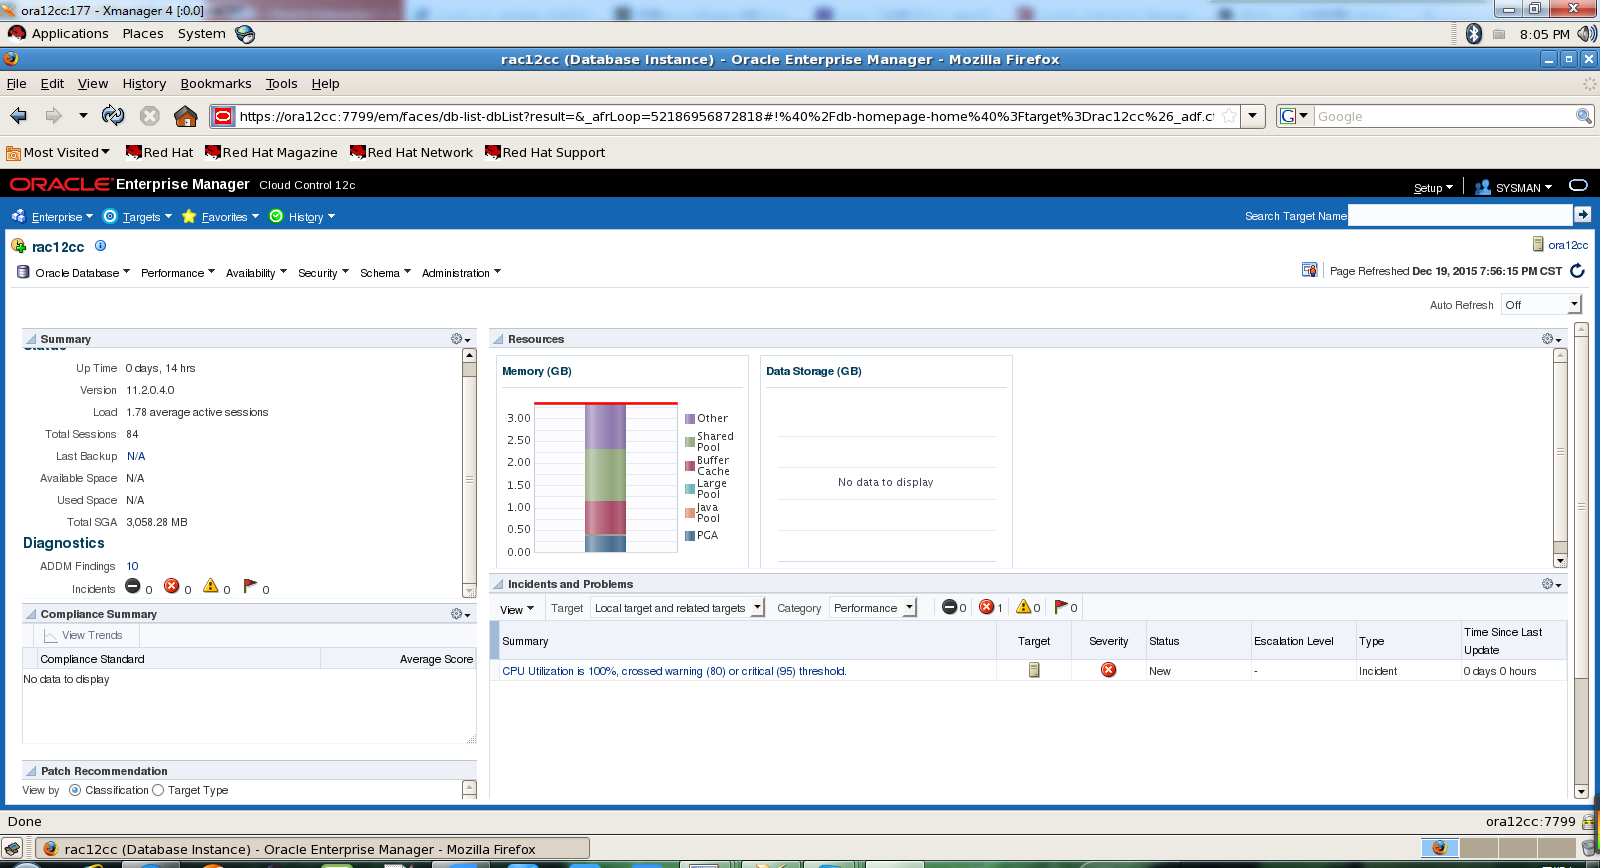Open Resources panel gear options

1551,339
